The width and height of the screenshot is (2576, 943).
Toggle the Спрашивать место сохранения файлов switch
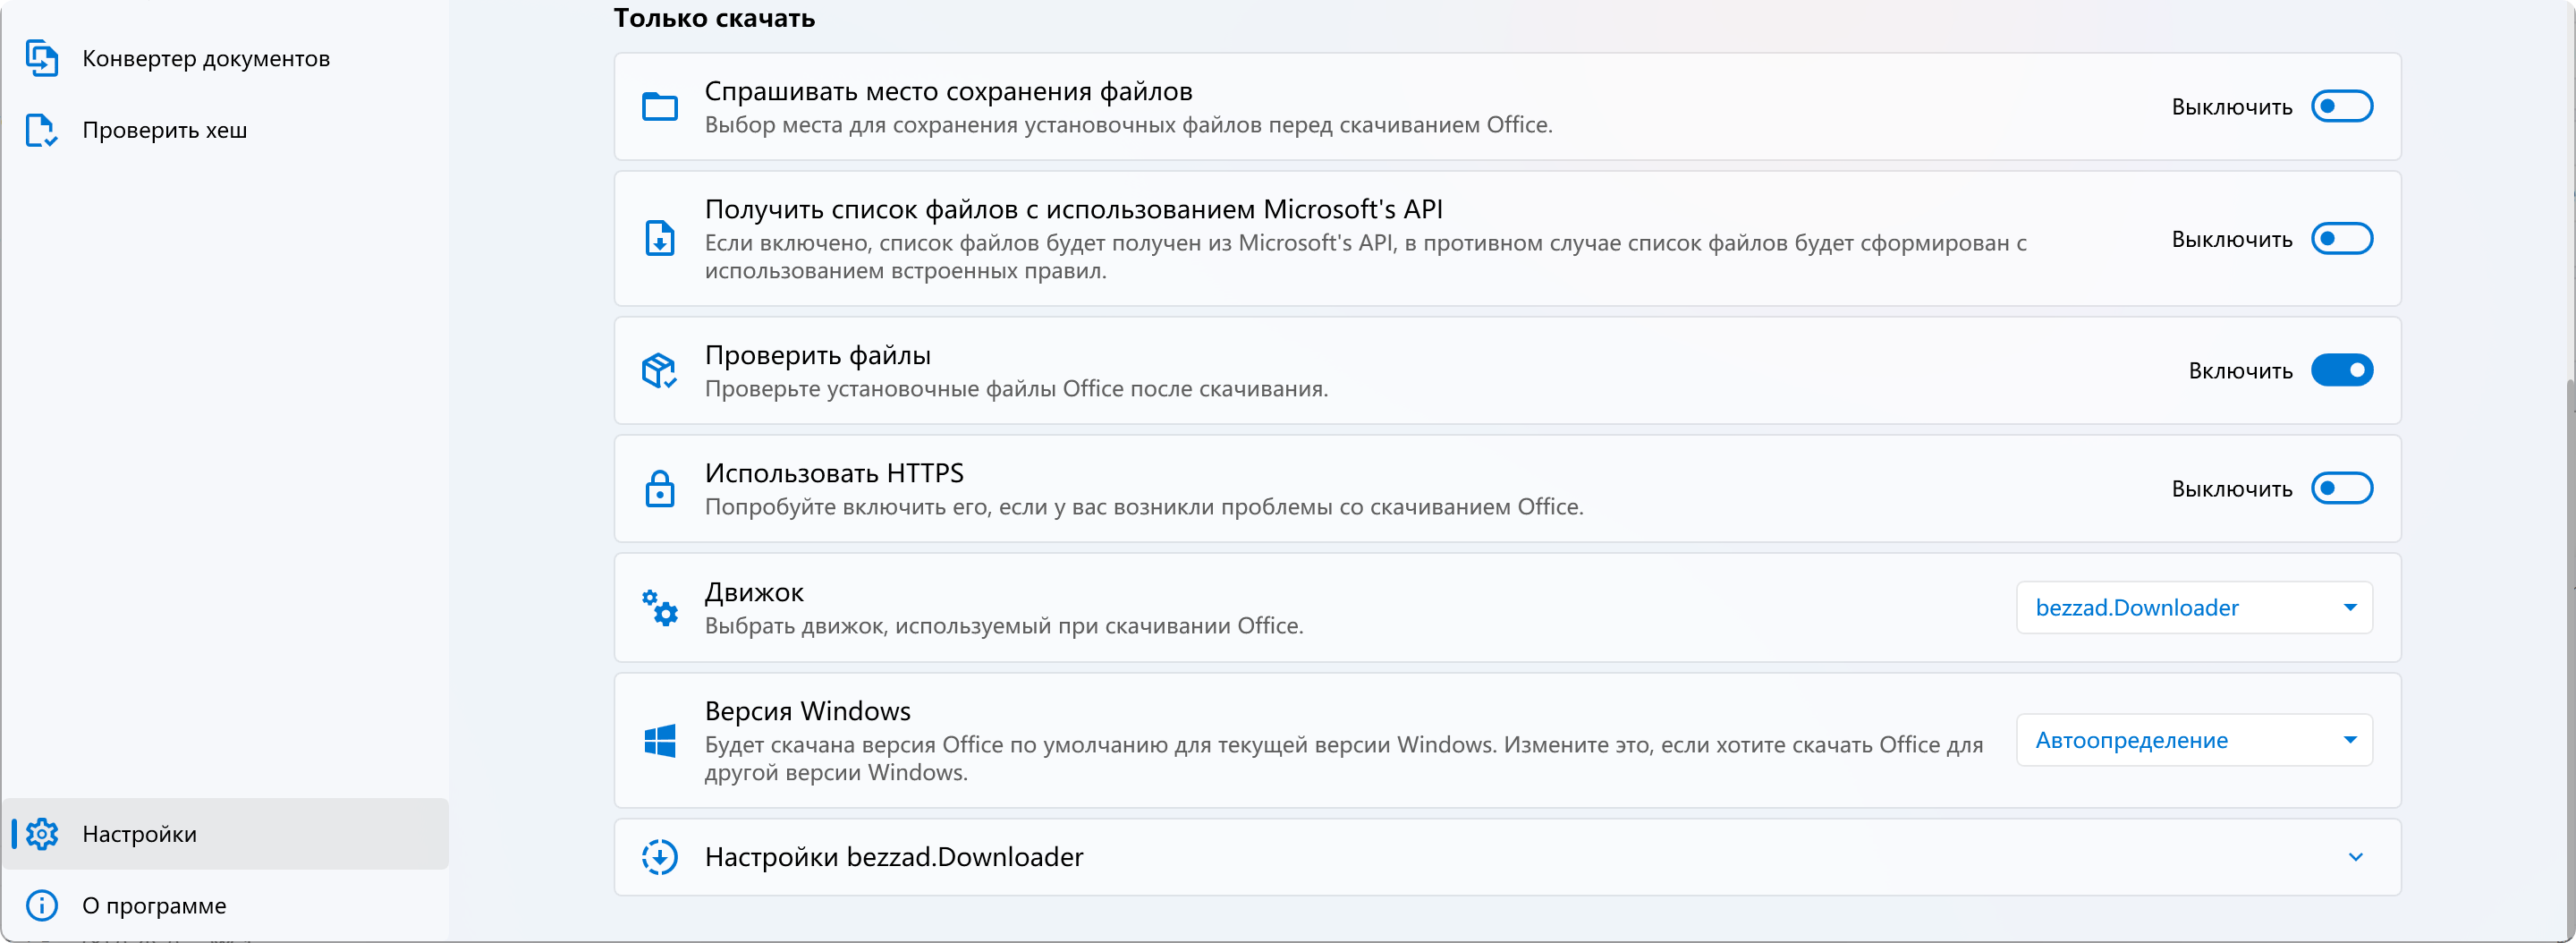click(2342, 106)
